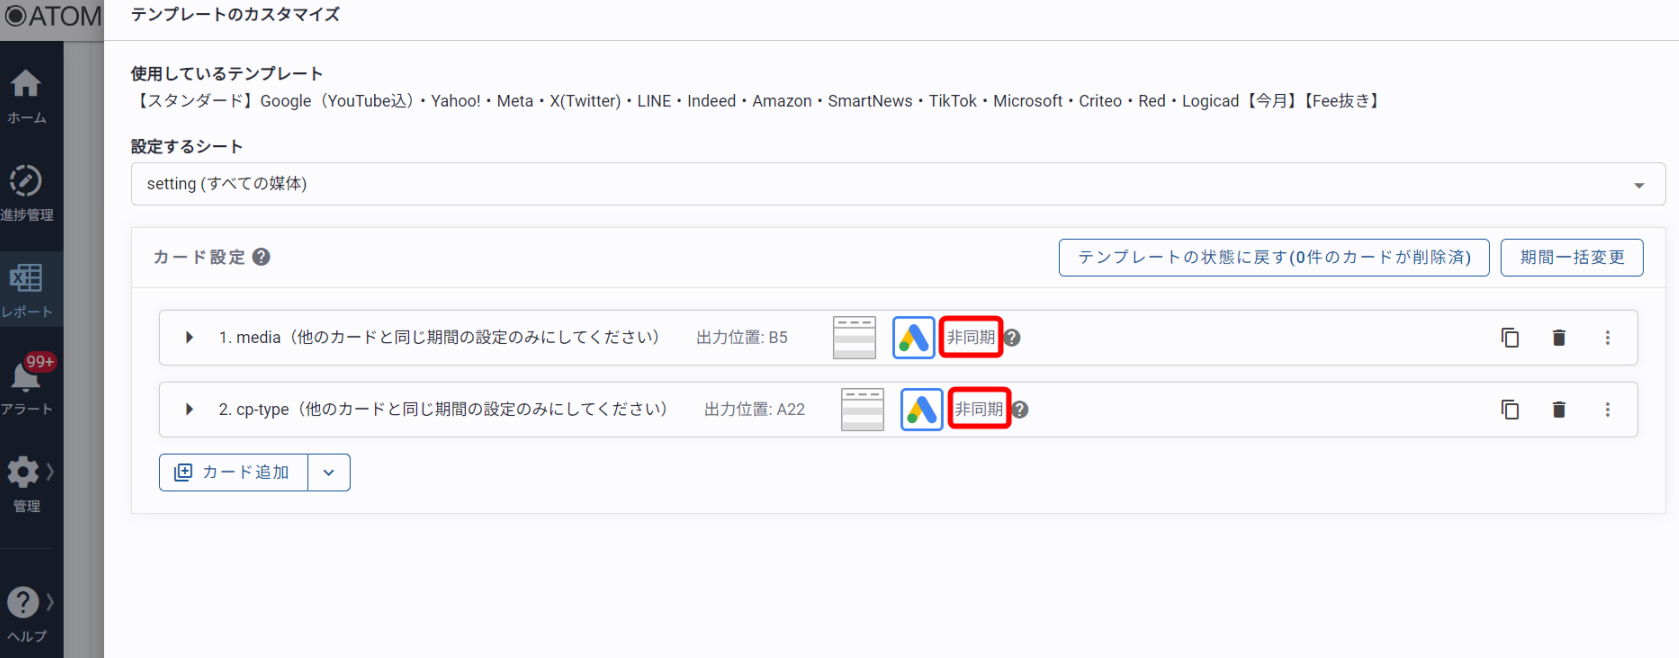The image size is (1679, 658).
Task: Open more options menu for cp-type card
Action: (1607, 410)
